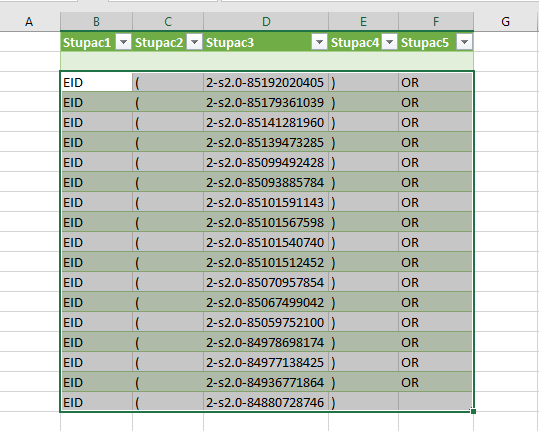
Task: Select column B header
Action: pyautogui.click(x=96, y=22)
